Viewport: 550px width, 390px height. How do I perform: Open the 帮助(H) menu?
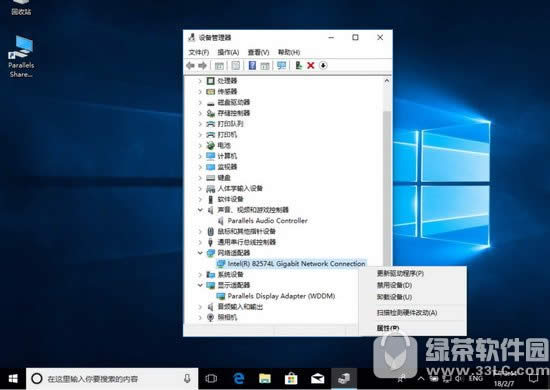pyautogui.click(x=289, y=52)
